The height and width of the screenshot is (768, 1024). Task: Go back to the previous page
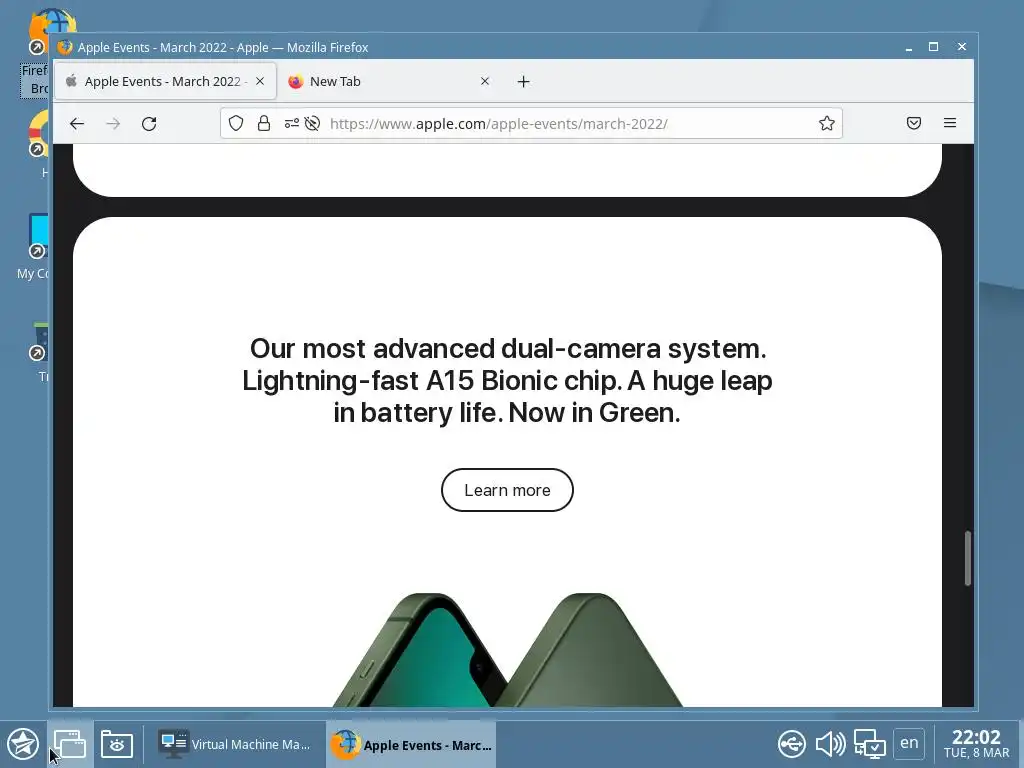[x=77, y=123]
